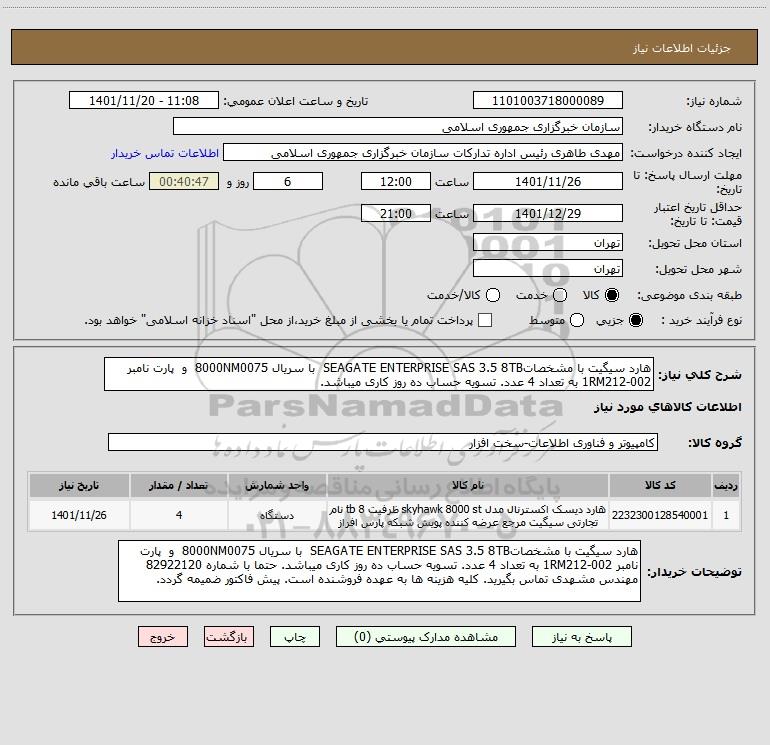Click the چاپ print button
Screen dimensions: 770x745
295,637
